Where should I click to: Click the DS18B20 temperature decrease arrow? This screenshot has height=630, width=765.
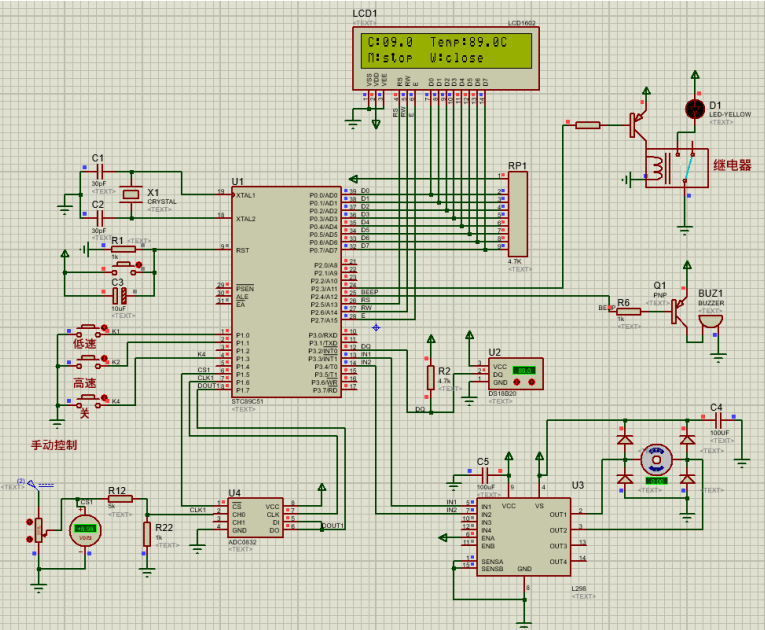[517, 382]
